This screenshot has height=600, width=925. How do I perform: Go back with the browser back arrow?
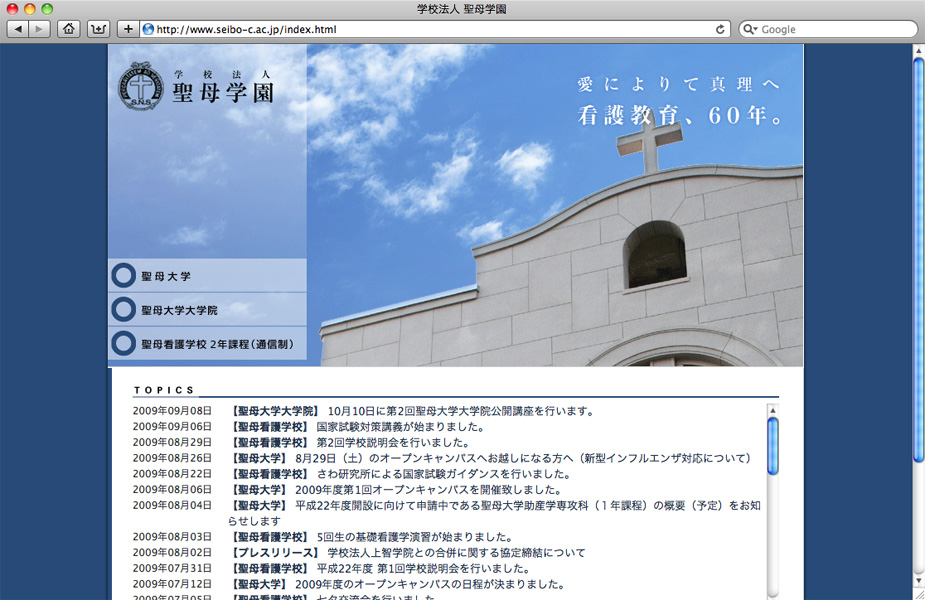[18, 29]
